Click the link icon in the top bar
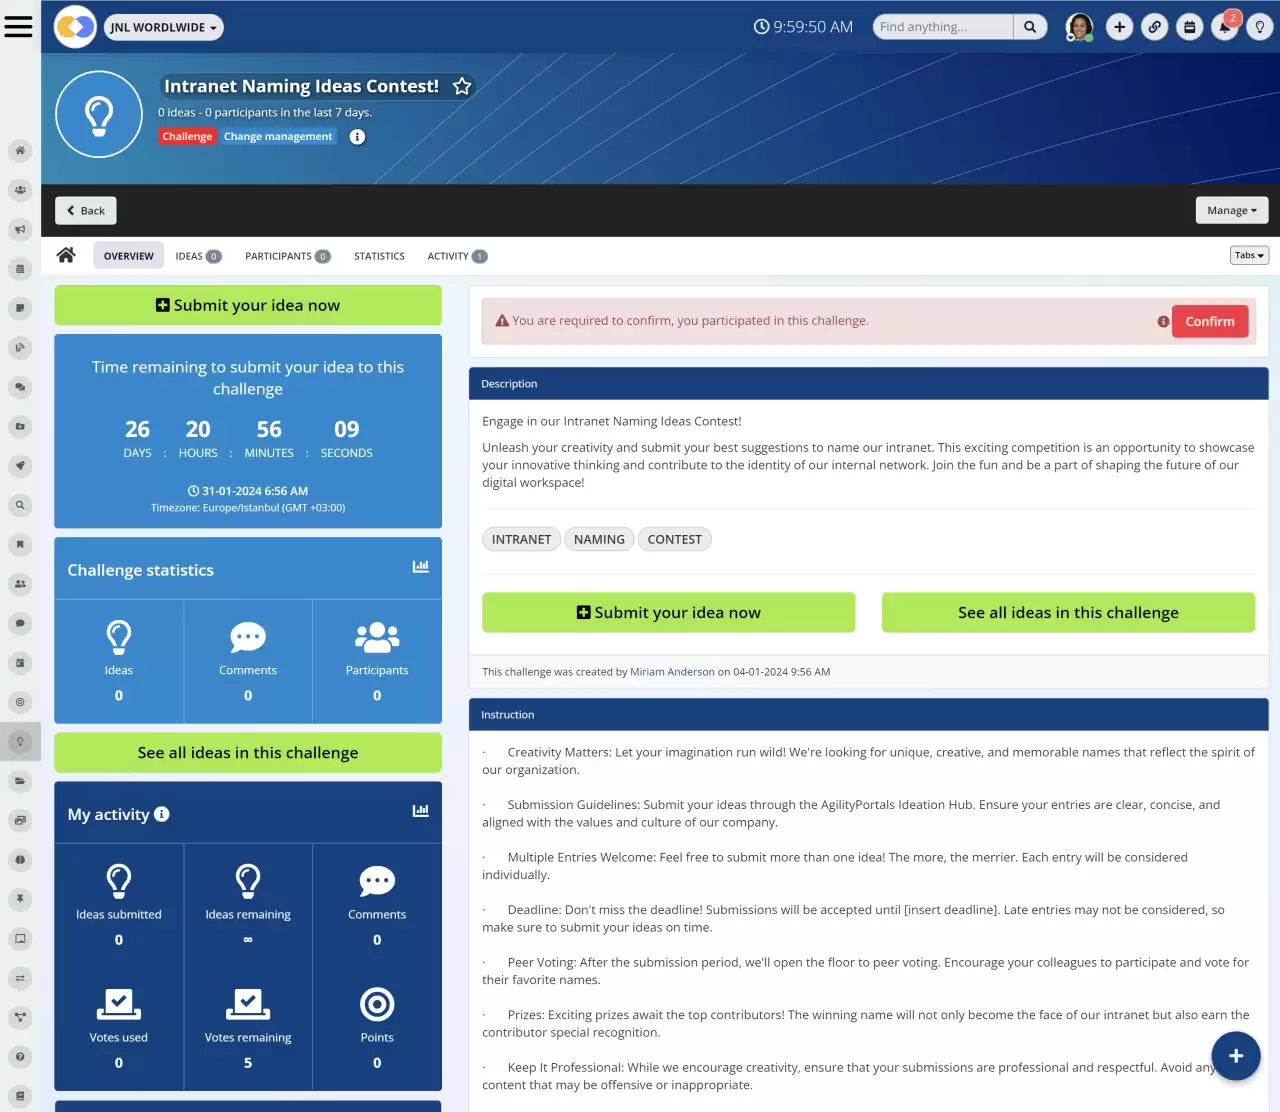Image resolution: width=1280 pixels, height=1112 pixels. click(1154, 27)
